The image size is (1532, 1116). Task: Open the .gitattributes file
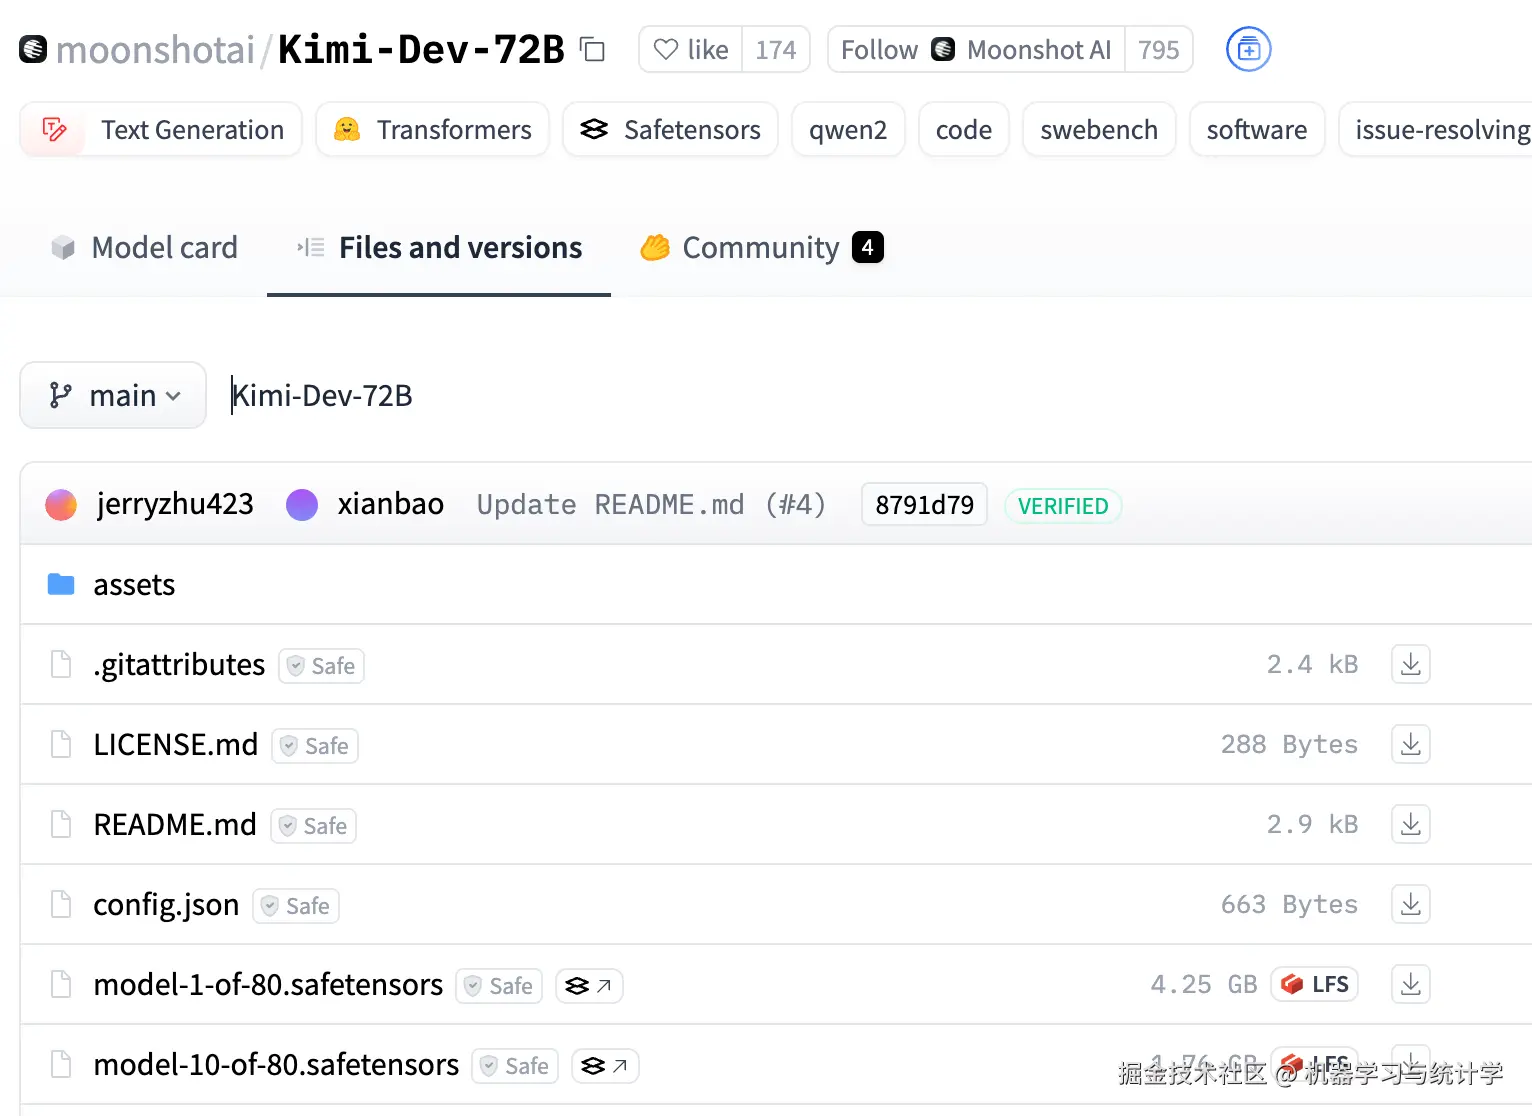pyautogui.click(x=179, y=664)
